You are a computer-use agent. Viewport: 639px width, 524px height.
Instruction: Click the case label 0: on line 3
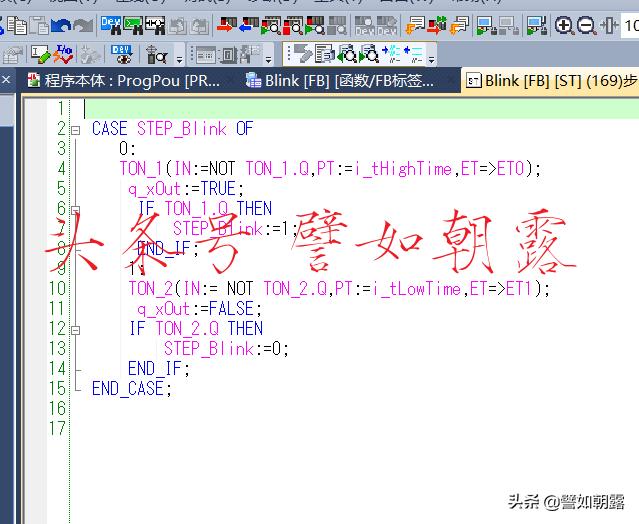click(x=127, y=149)
